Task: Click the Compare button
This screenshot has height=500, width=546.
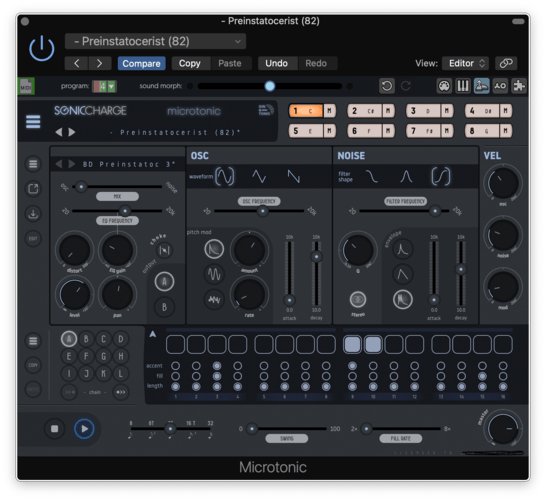Action: (141, 63)
